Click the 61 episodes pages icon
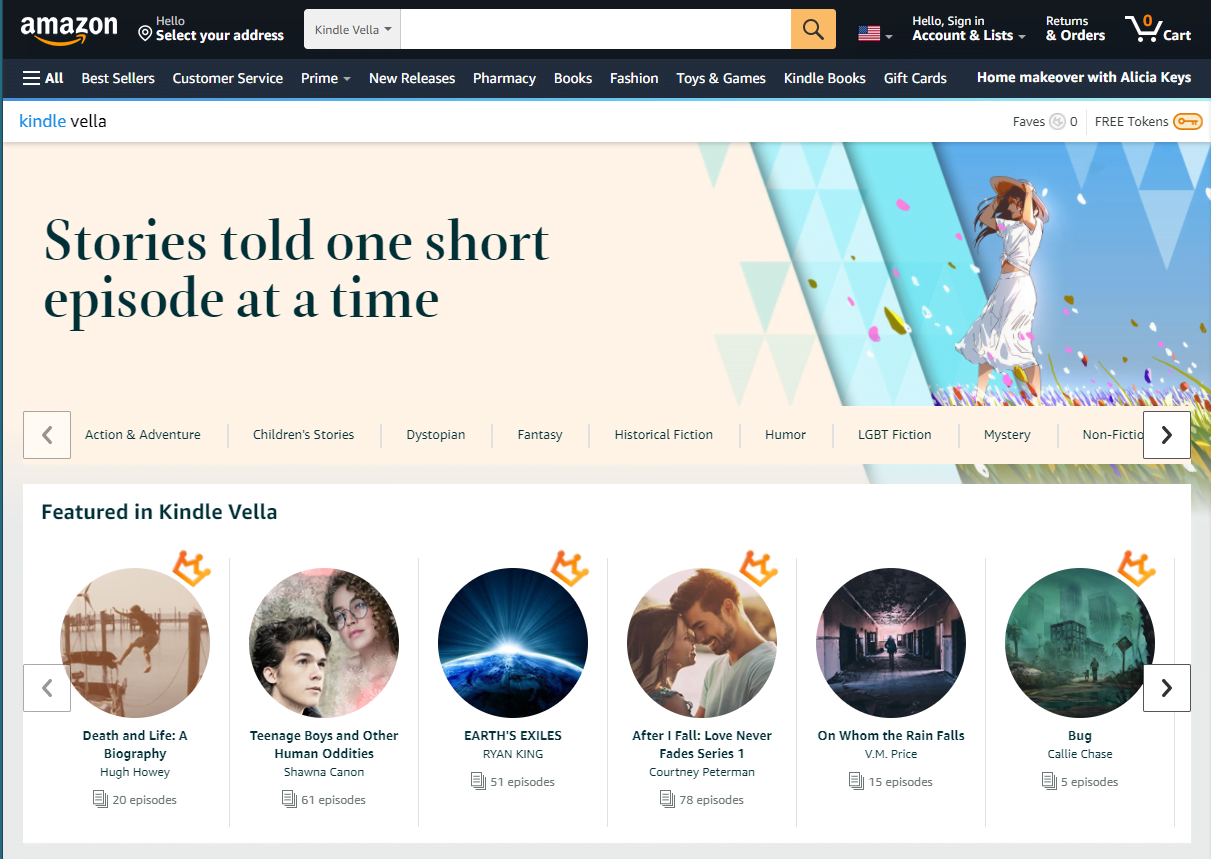The image size is (1211, 859). click(289, 799)
